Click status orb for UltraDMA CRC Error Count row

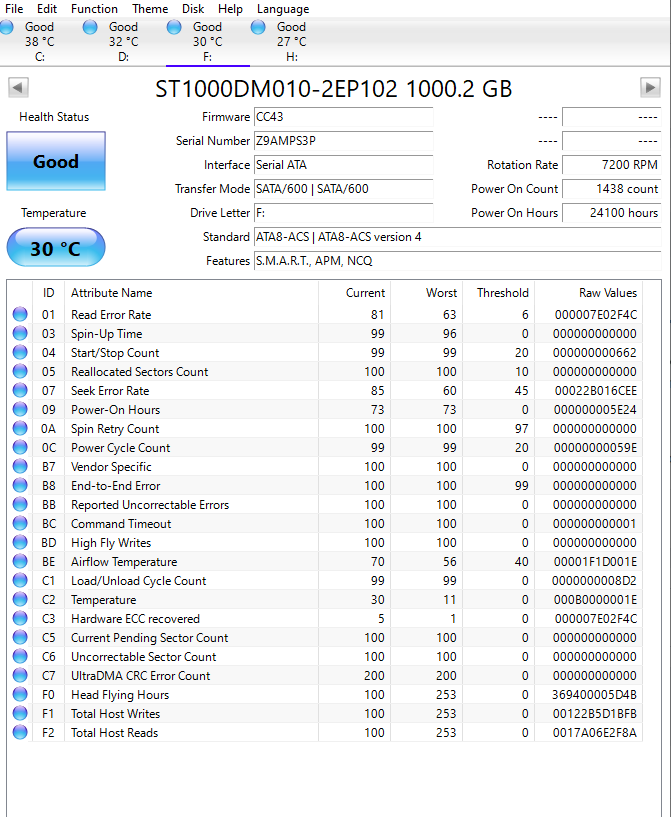pos(20,676)
